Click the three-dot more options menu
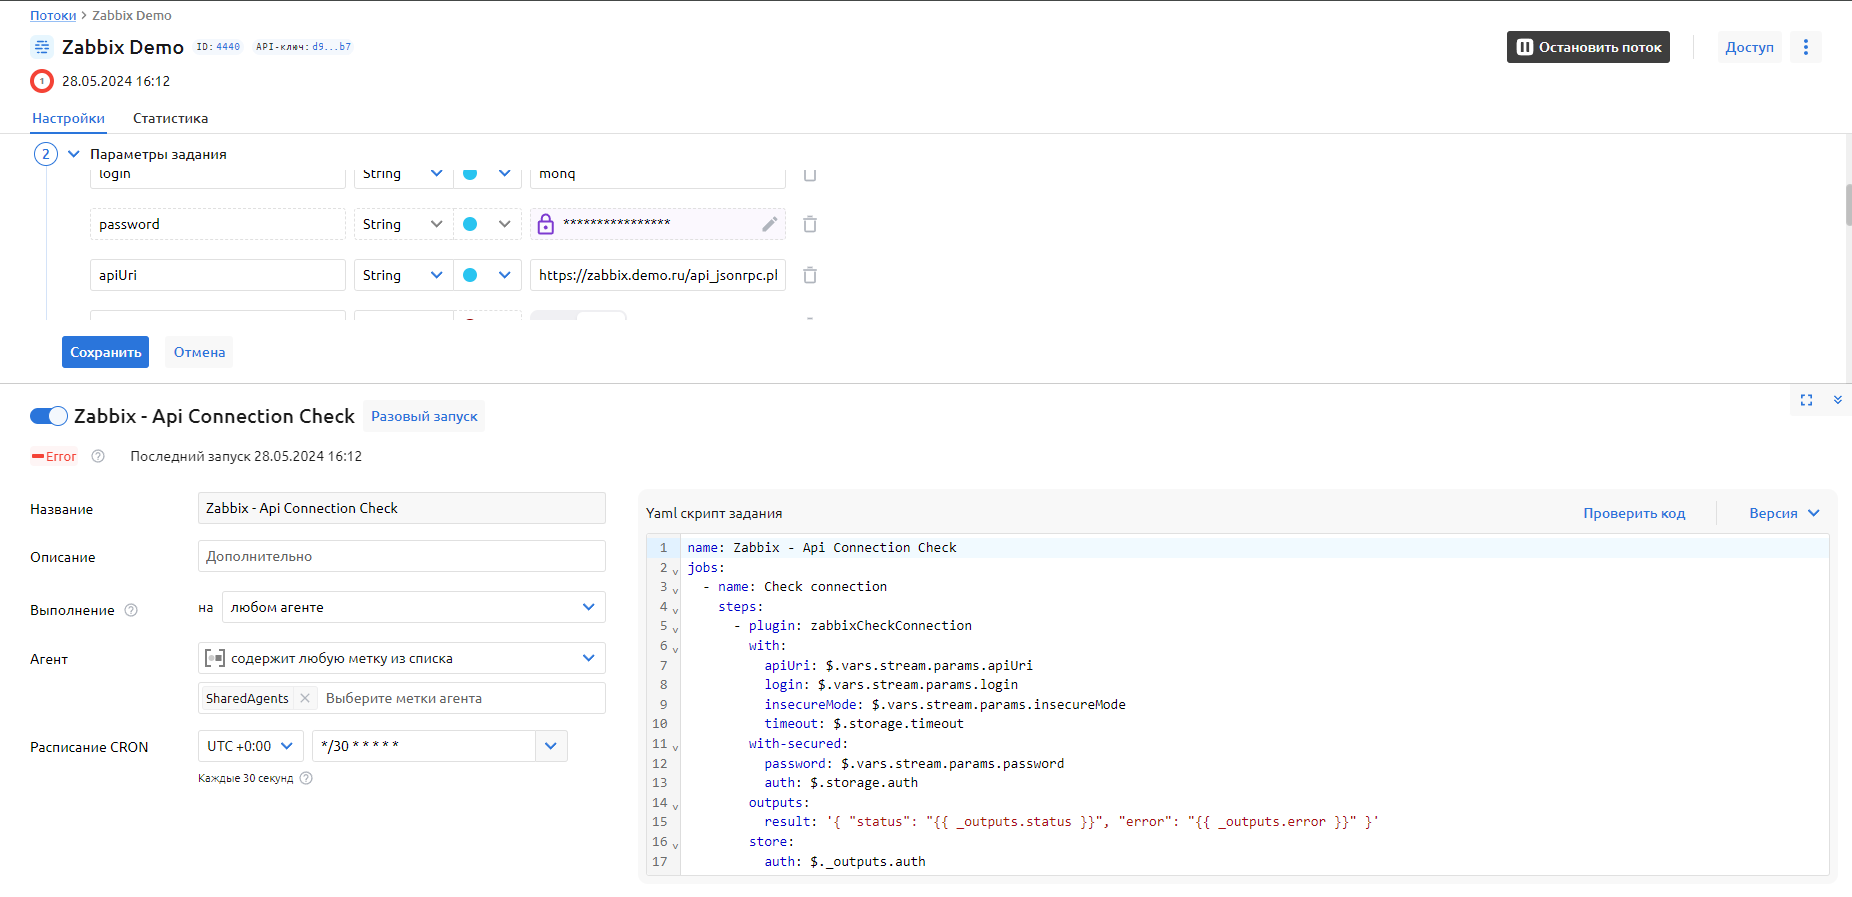This screenshot has height=897, width=1852. pos(1805,47)
